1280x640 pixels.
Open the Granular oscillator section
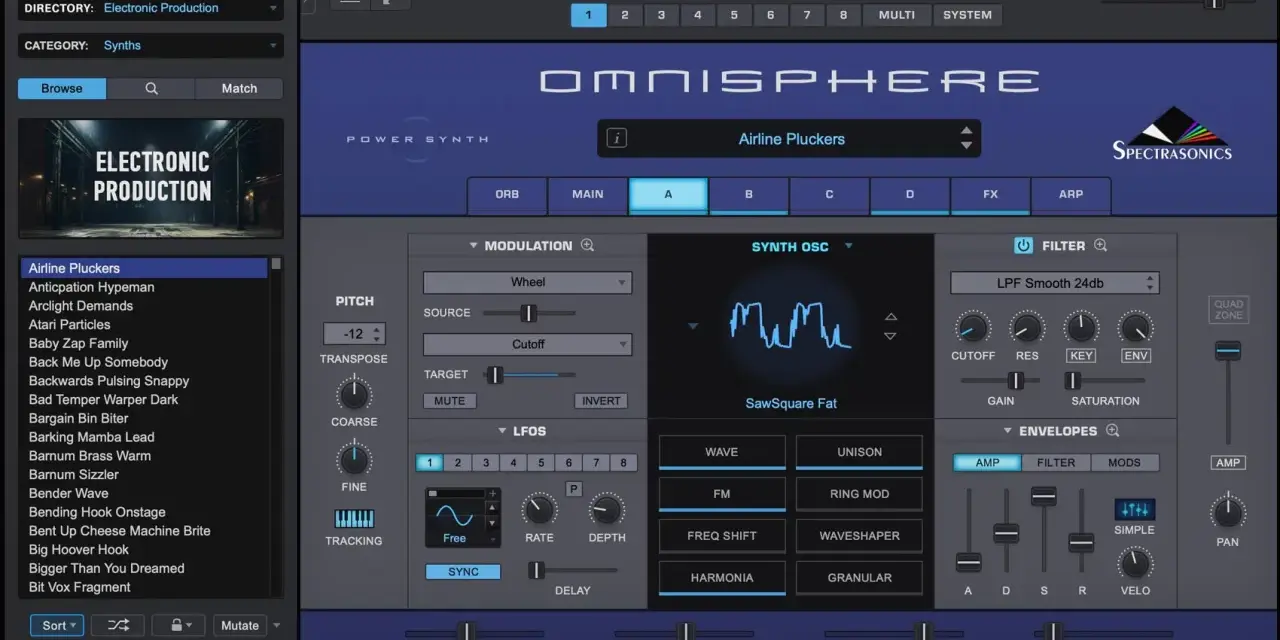point(859,578)
